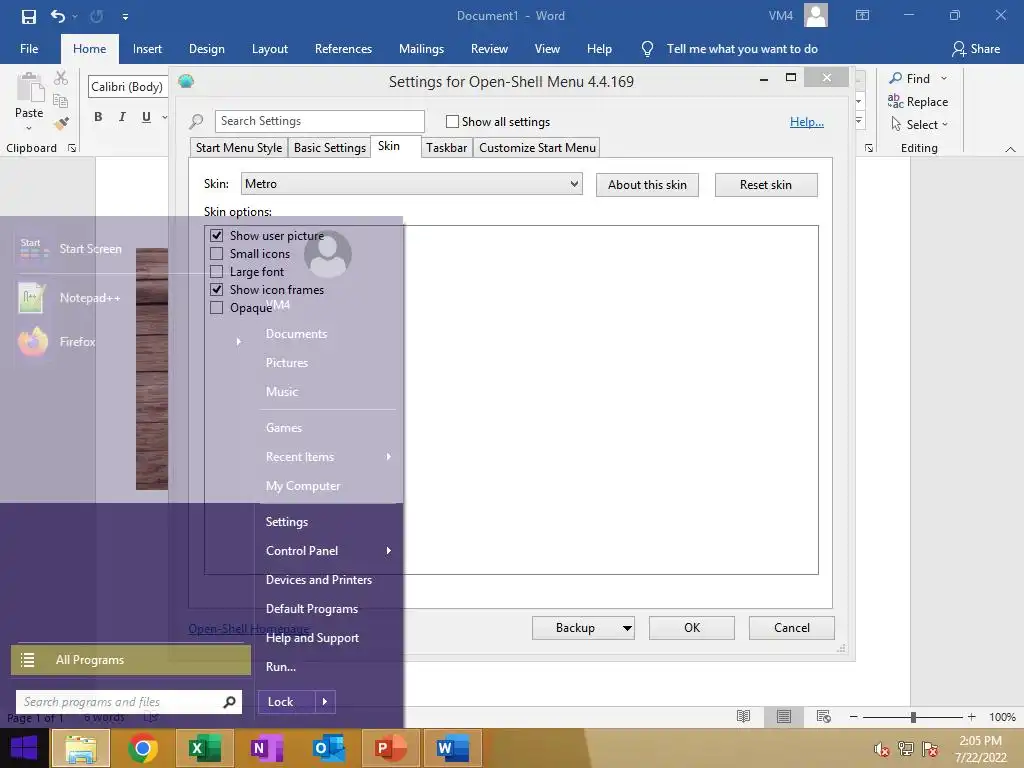The image size is (1024, 768).
Task: Switch to the References ribbon tab
Action: [x=343, y=49]
